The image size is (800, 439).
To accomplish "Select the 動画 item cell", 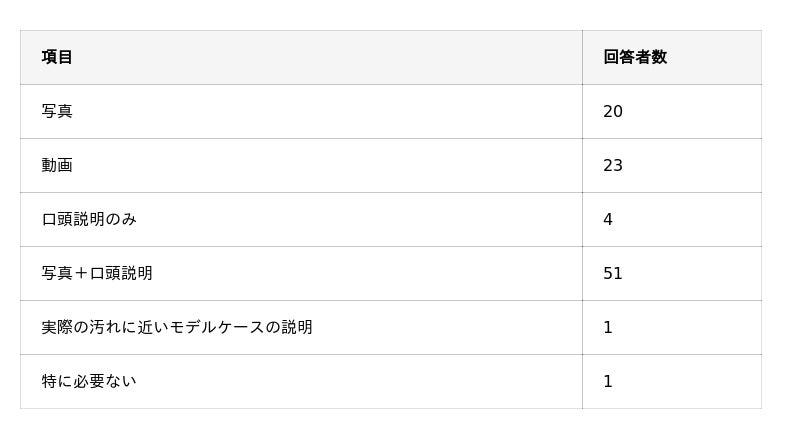I will (x=57, y=165).
